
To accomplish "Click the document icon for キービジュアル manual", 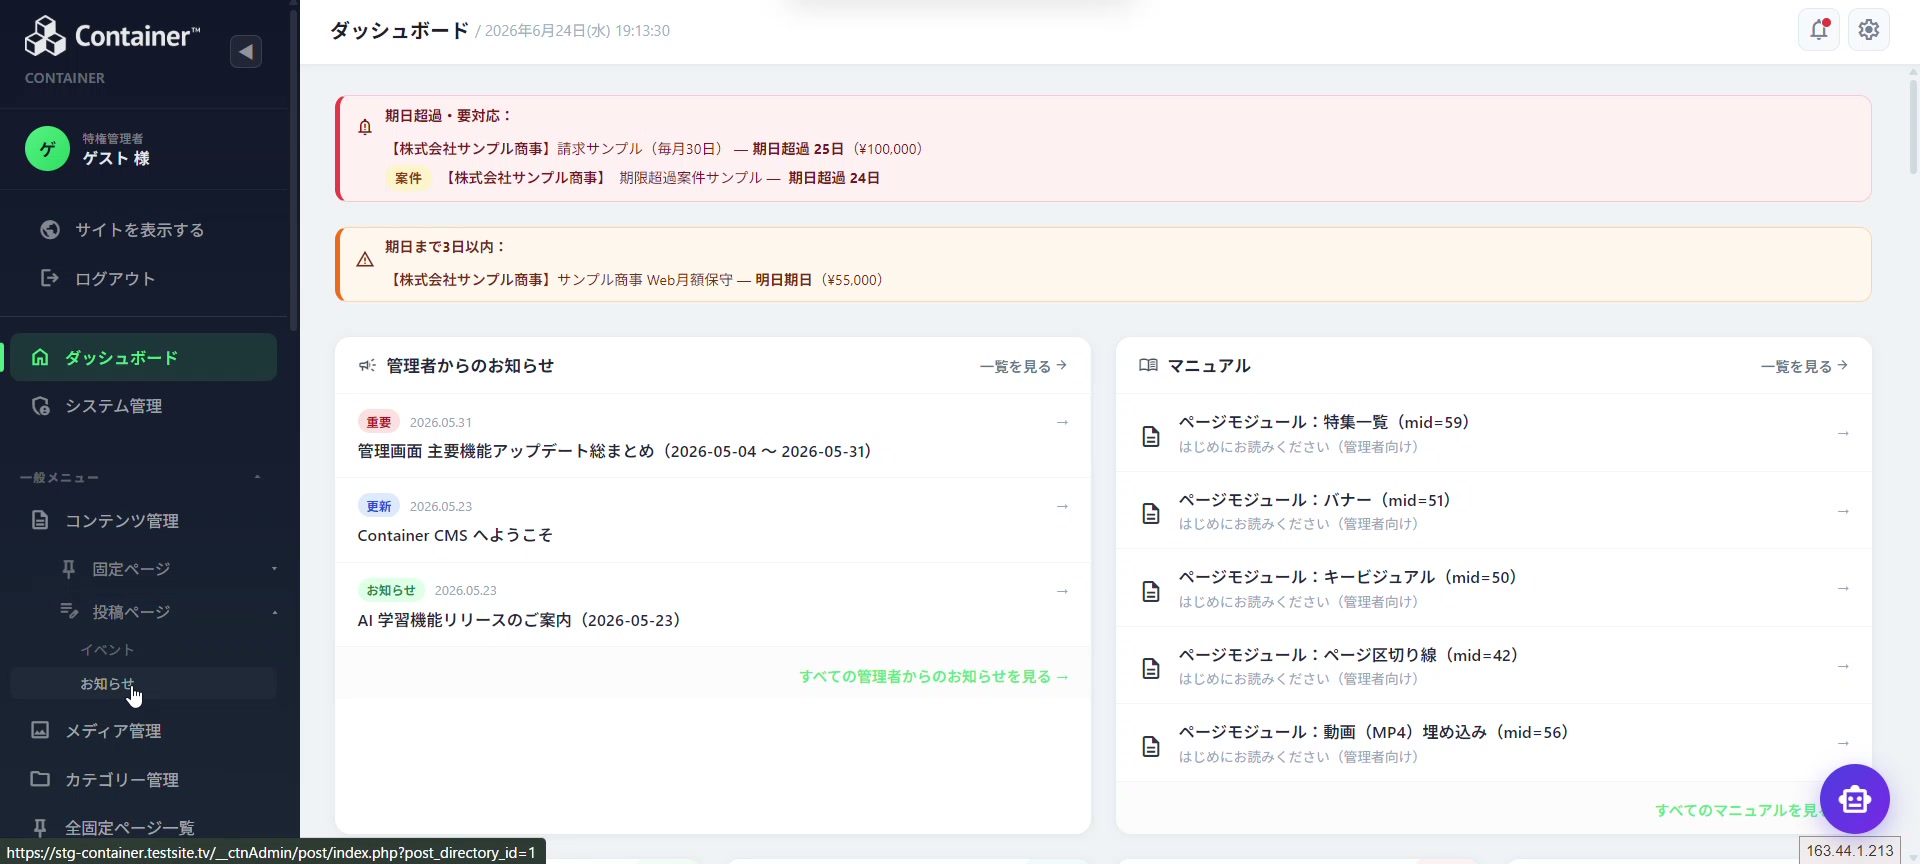I will coord(1151,591).
